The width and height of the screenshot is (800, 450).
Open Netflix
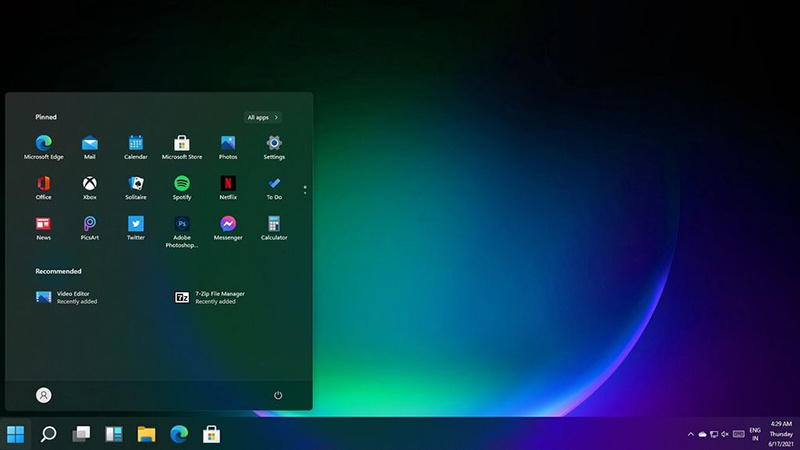[x=228, y=188]
